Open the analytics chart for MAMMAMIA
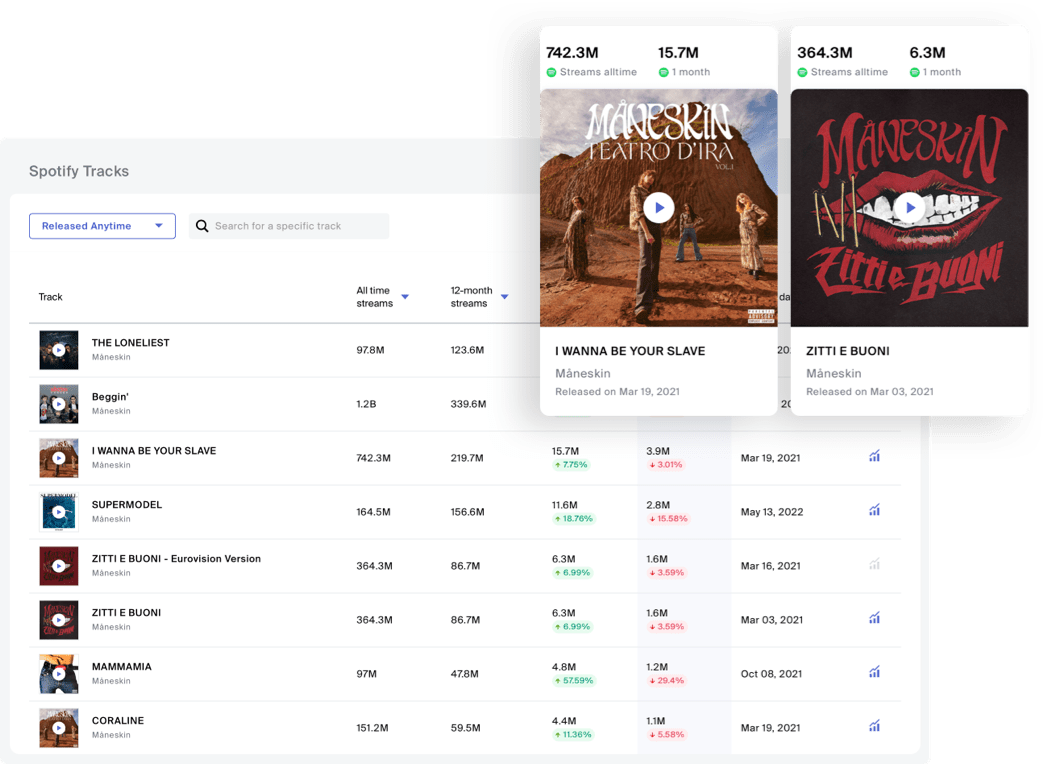The height and width of the screenshot is (764, 1048). (x=874, y=671)
